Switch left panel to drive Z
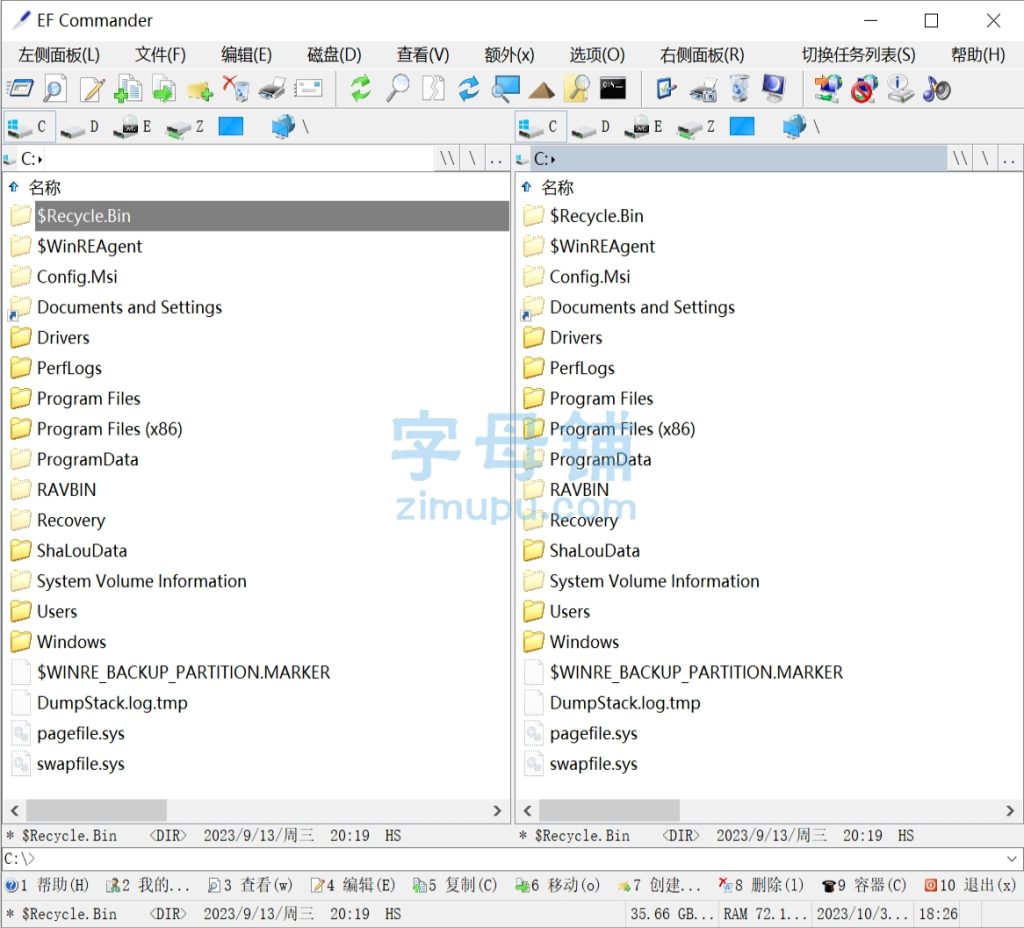Image resolution: width=1024 pixels, height=928 pixels. (185, 127)
